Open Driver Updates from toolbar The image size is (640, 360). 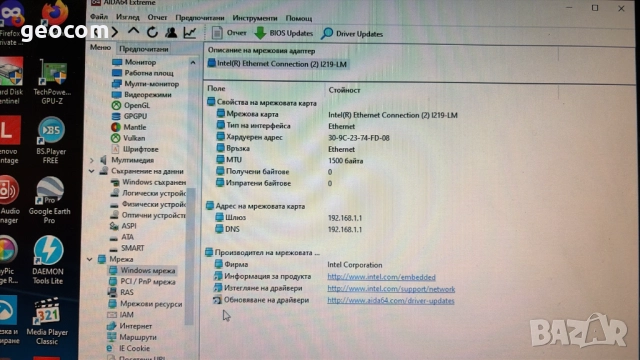[352, 34]
